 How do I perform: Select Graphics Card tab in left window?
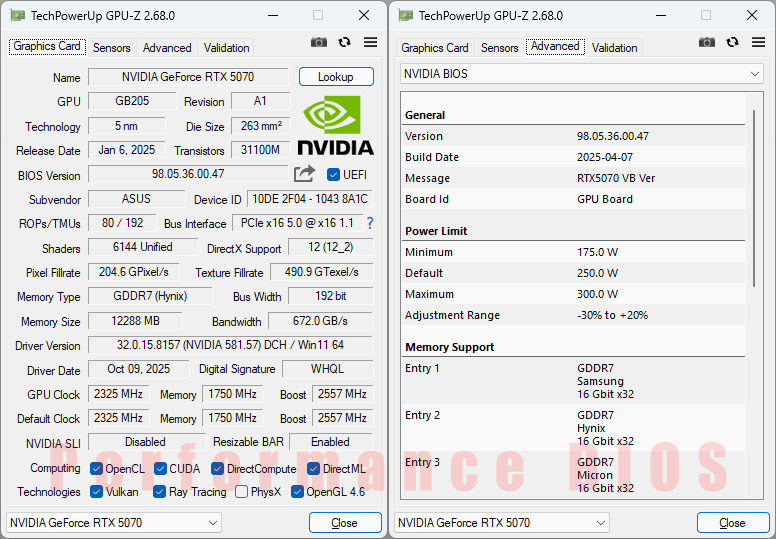pos(47,47)
